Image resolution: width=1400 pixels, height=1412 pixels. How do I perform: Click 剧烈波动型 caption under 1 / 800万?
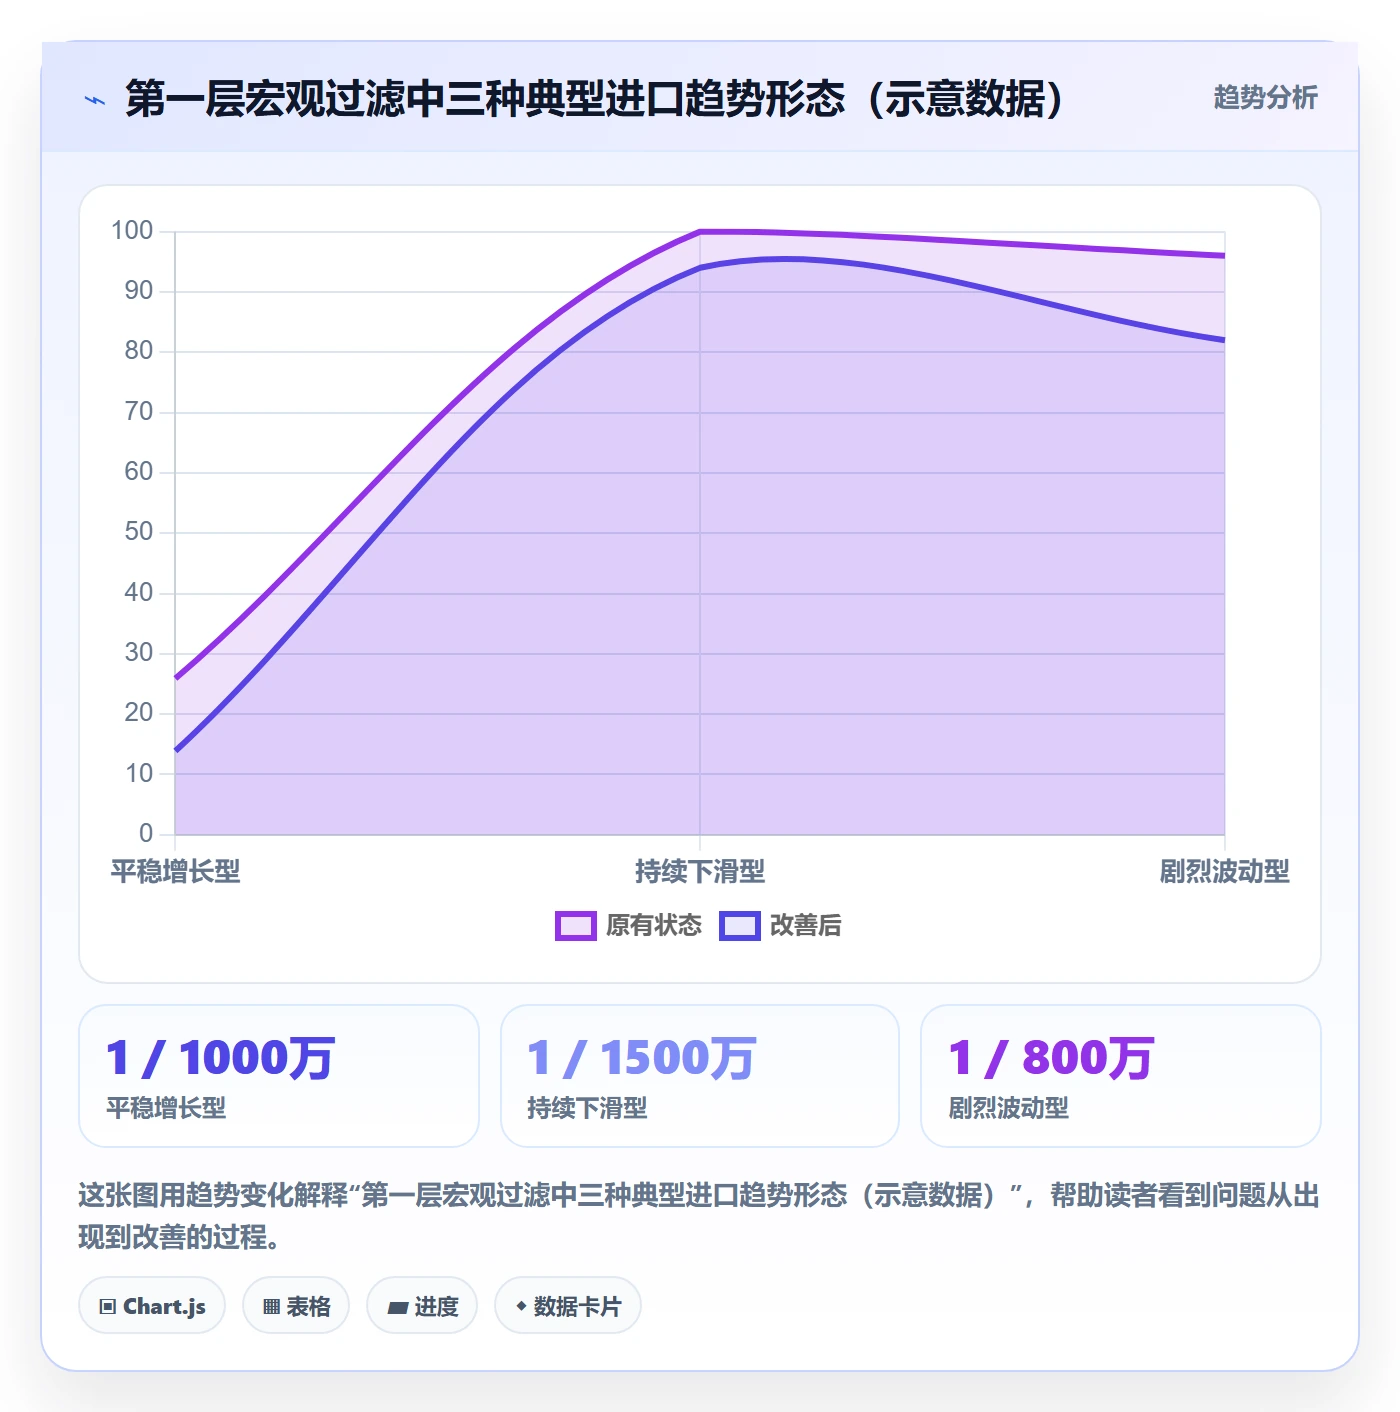[1009, 1108]
